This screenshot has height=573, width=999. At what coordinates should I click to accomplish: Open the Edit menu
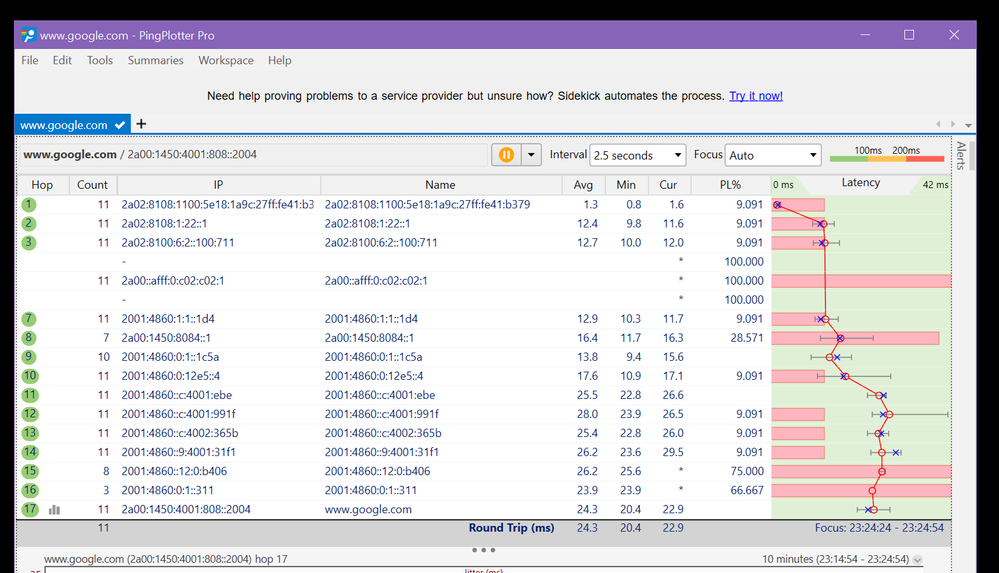click(62, 61)
